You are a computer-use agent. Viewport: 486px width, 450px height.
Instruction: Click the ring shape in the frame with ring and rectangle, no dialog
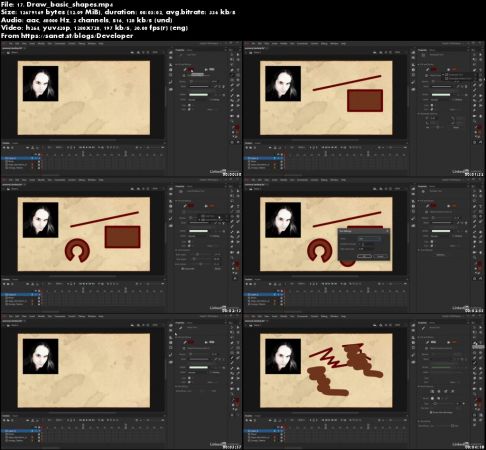(77, 250)
